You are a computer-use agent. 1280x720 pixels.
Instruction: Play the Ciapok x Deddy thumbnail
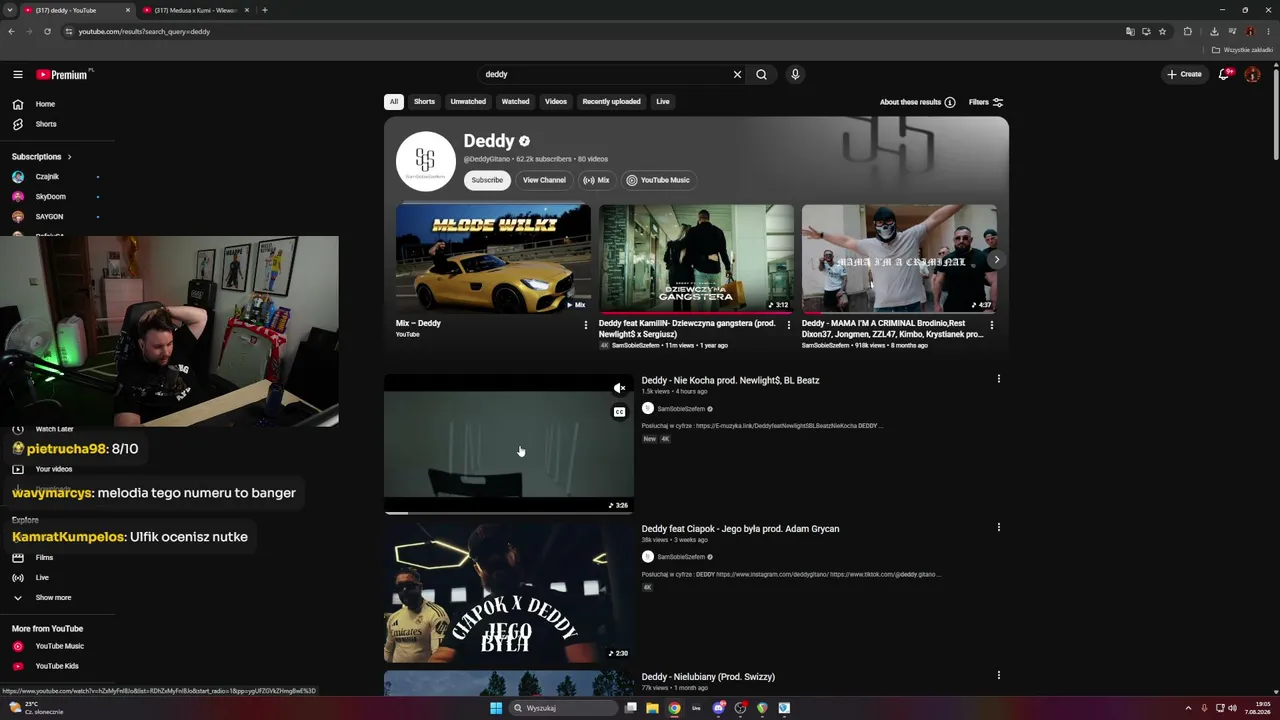tap(509, 593)
